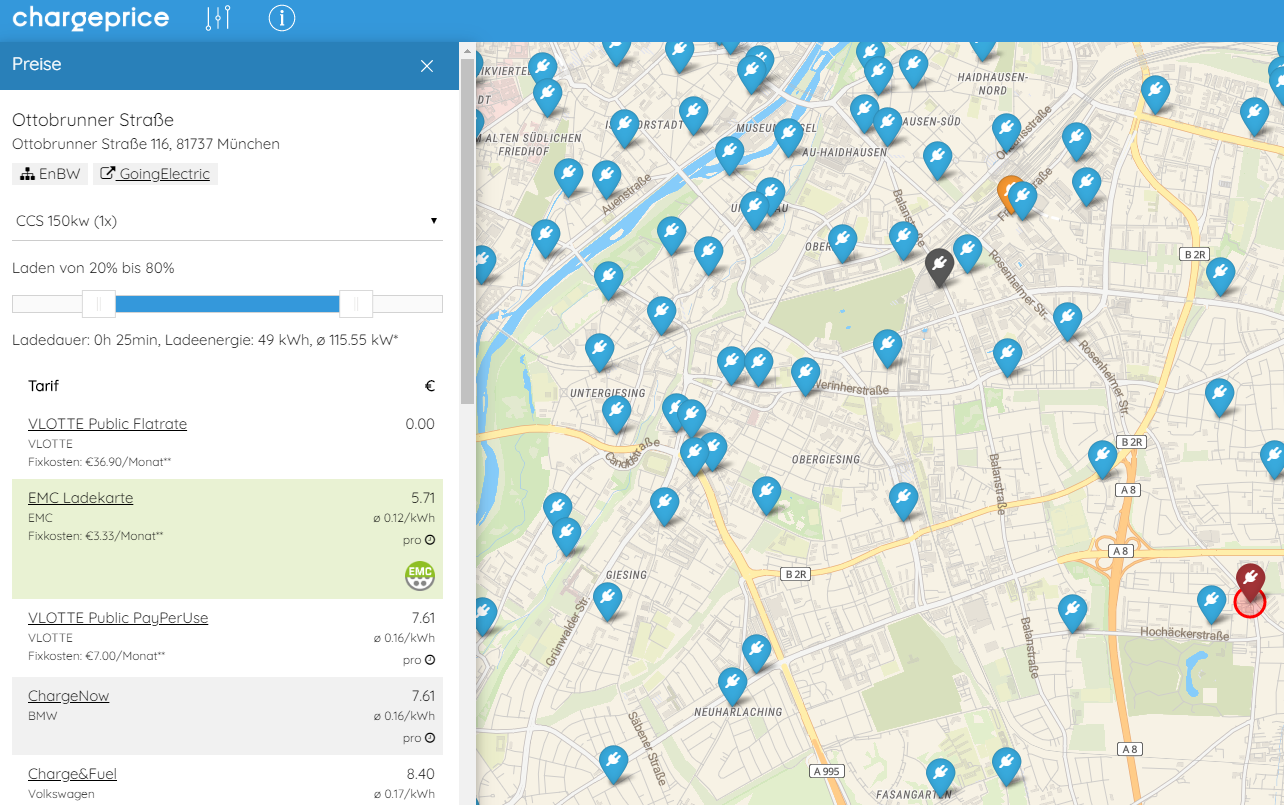Viewport: 1284px width, 805px height.
Task: Select the blue marker directly below GIESING label
Action: 608,600
